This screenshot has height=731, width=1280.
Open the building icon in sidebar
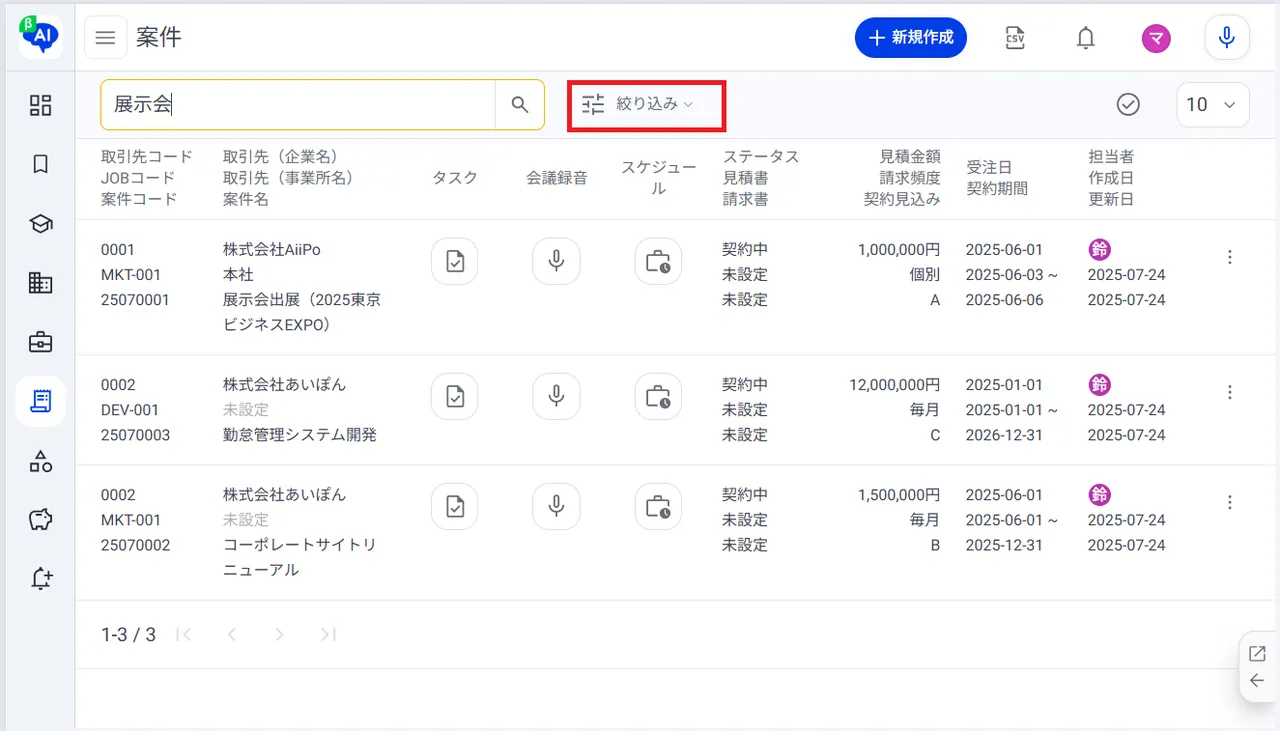(x=40, y=283)
